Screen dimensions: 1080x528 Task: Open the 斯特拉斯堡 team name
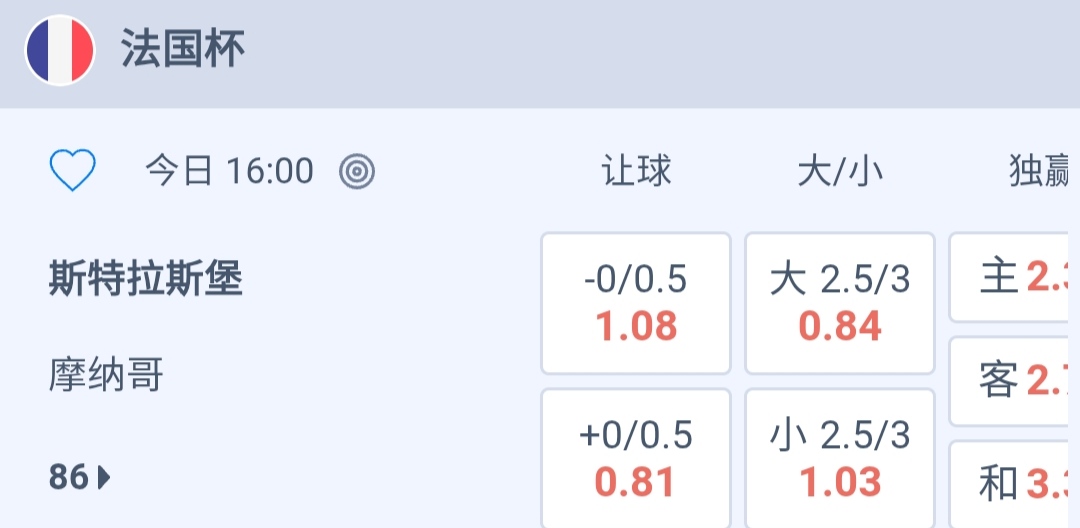point(146,280)
